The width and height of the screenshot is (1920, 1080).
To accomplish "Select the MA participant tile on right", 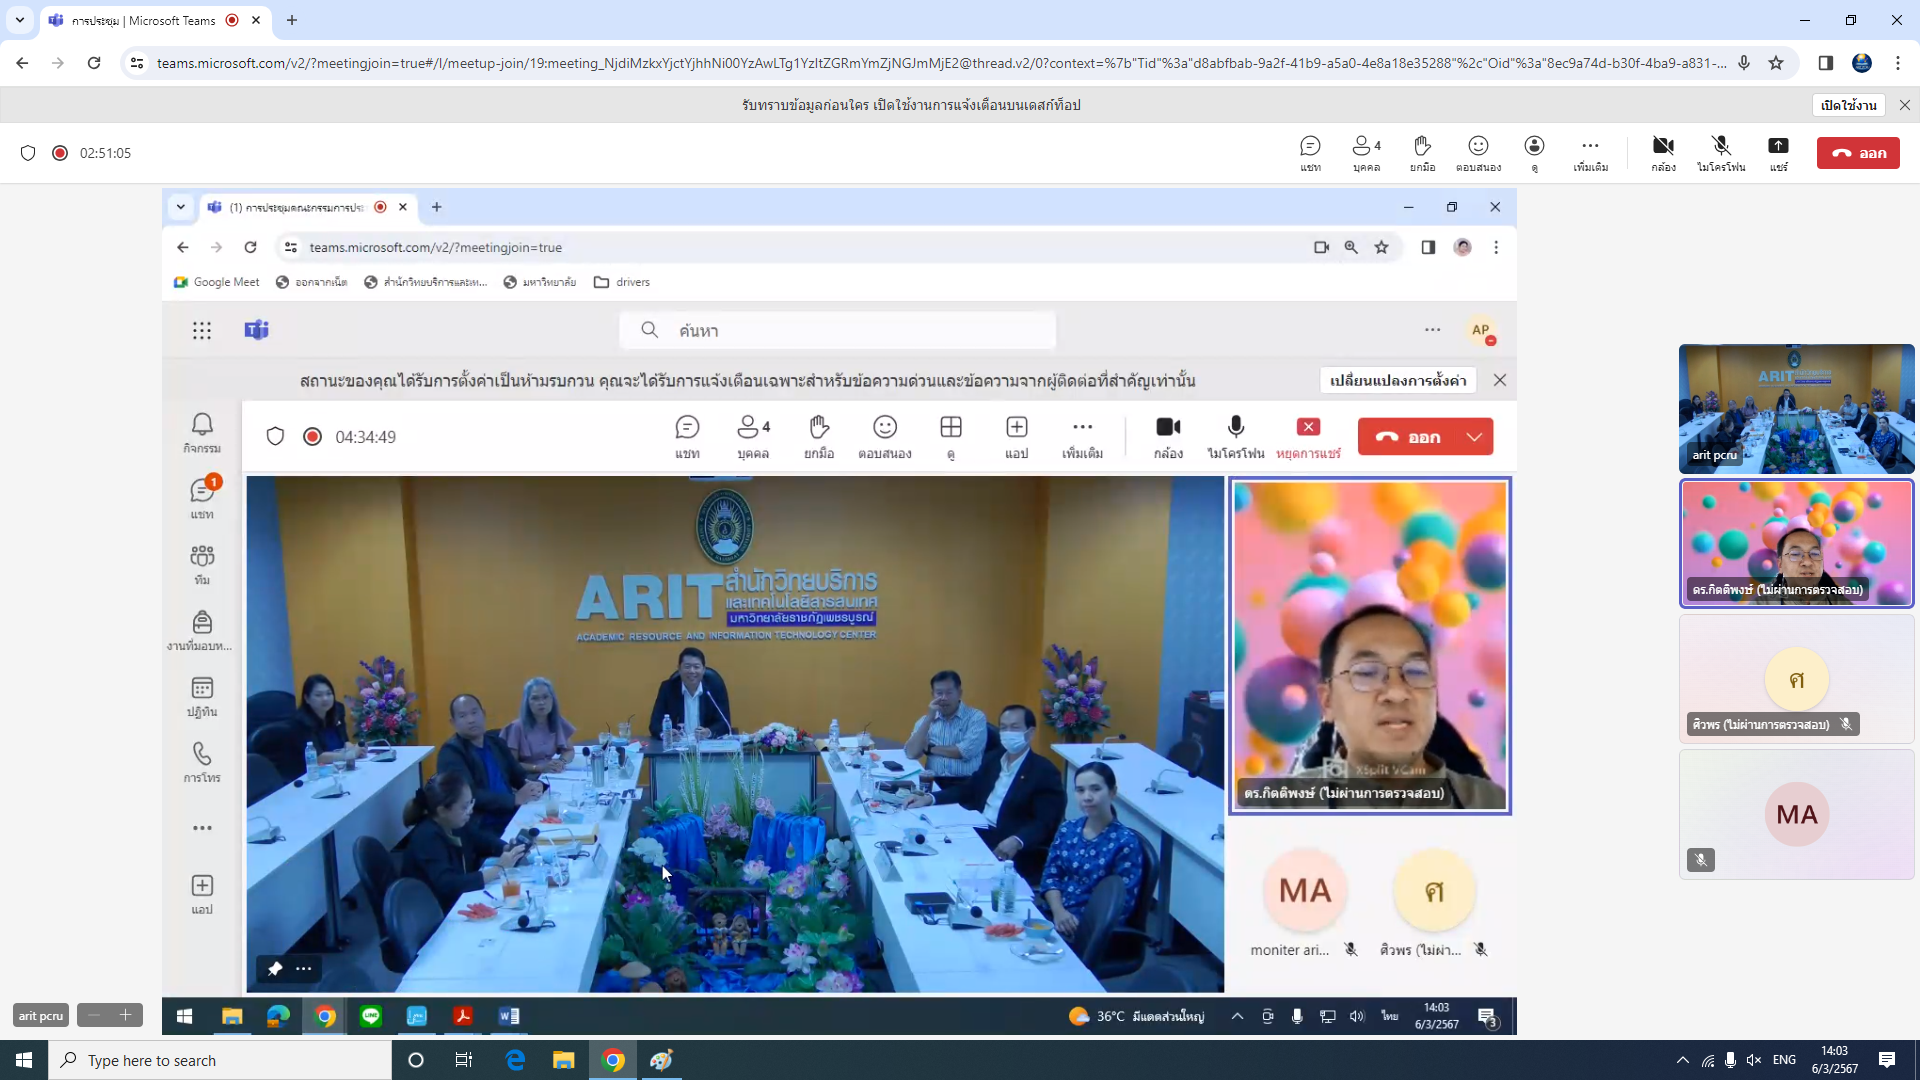I will (1796, 814).
